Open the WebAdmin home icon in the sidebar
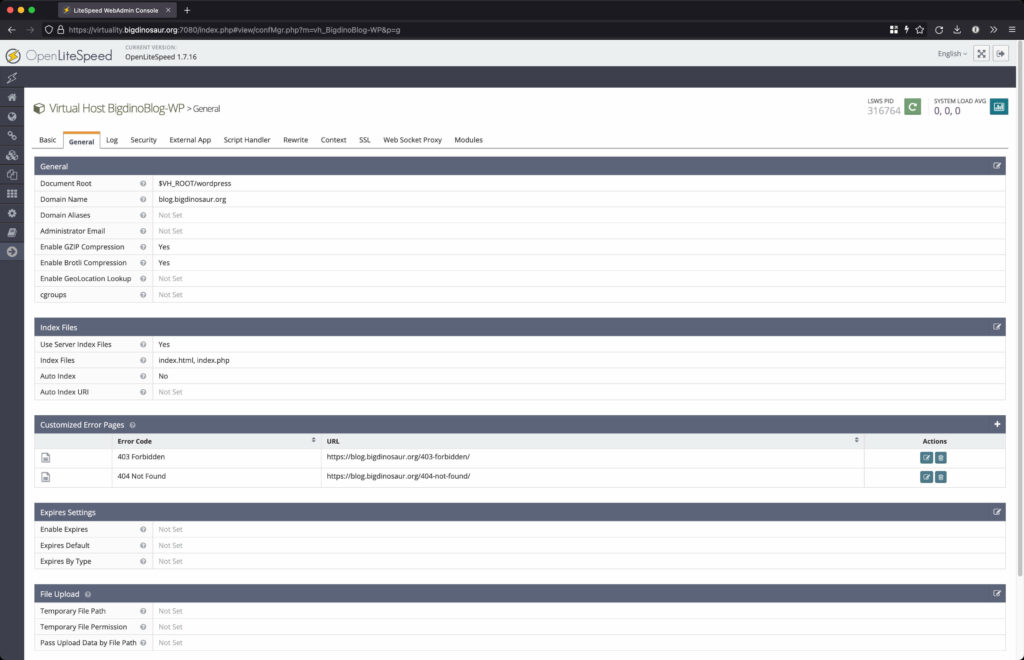The width and height of the screenshot is (1024, 660). click(11, 96)
